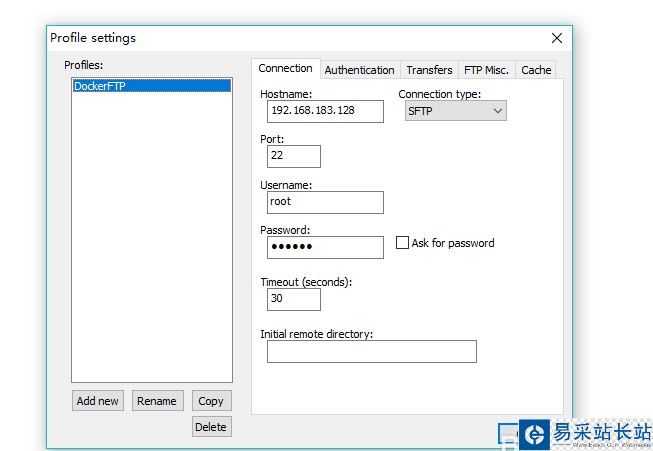Enable the Ask for password checkbox

(x=403, y=243)
